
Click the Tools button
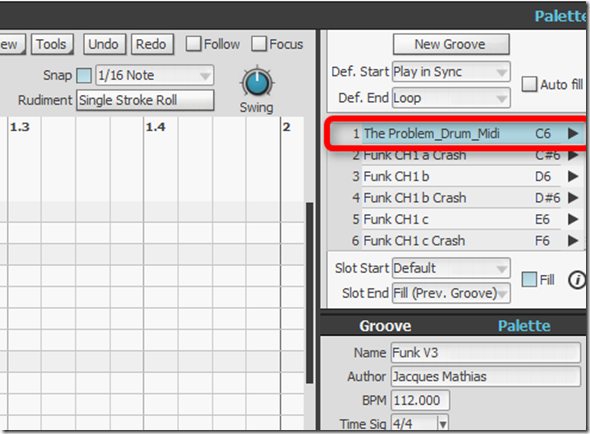[x=52, y=44]
